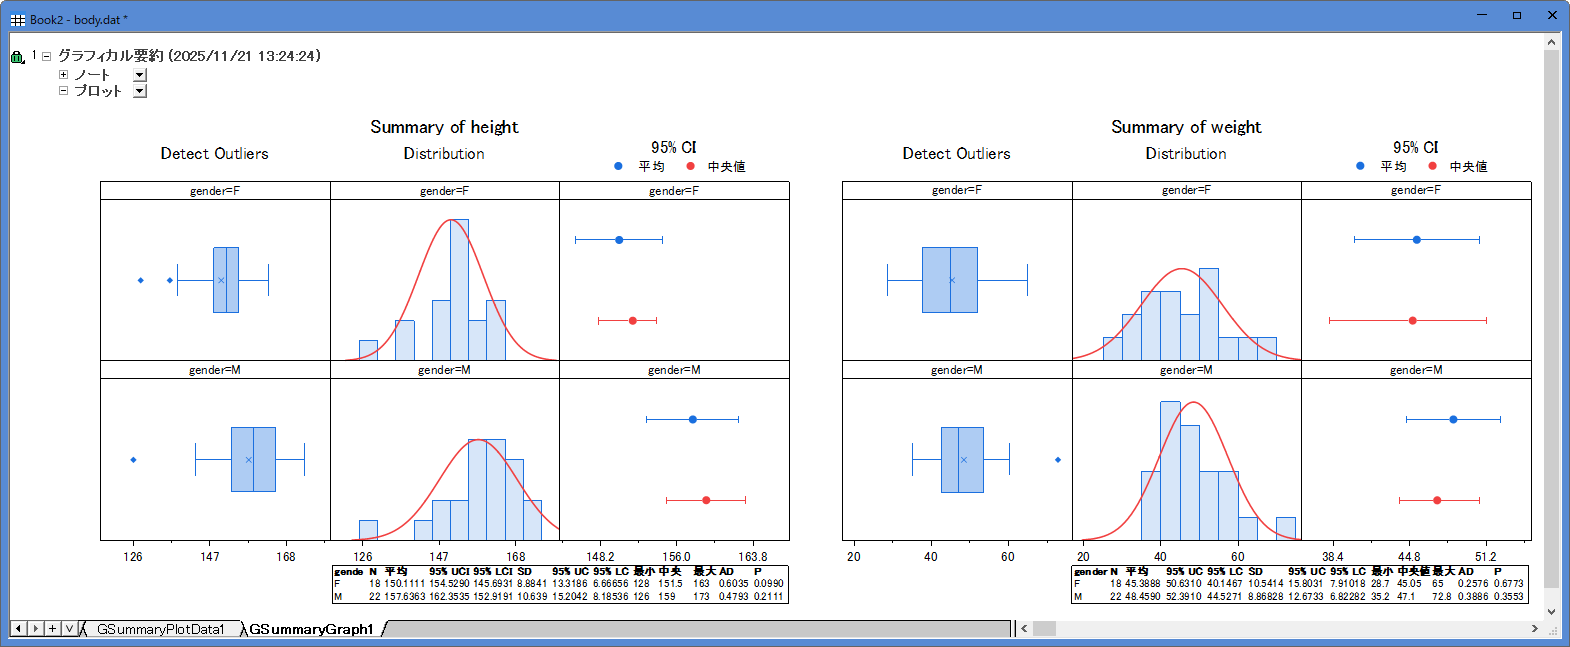Collapse the グラフィカル要約 tree node
Viewport: 1570px width, 647px height.
point(46,56)
